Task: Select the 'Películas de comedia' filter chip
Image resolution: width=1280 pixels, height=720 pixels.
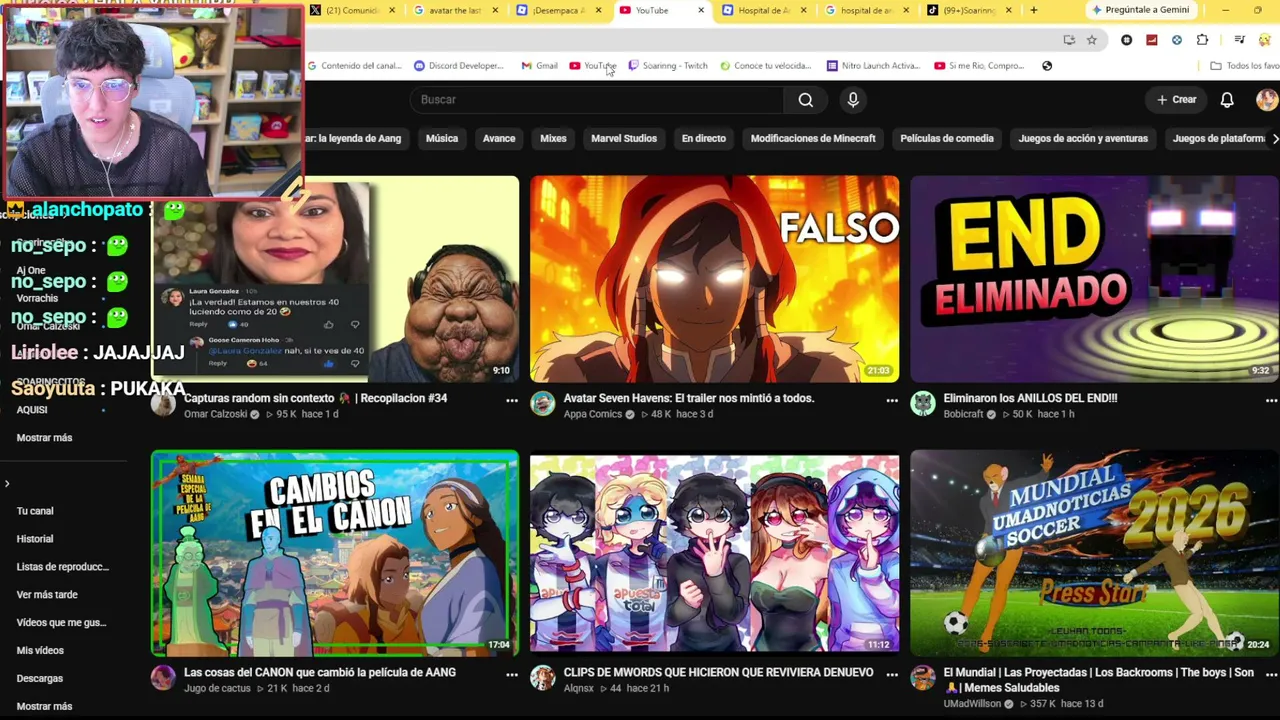Action: point(947,139)
